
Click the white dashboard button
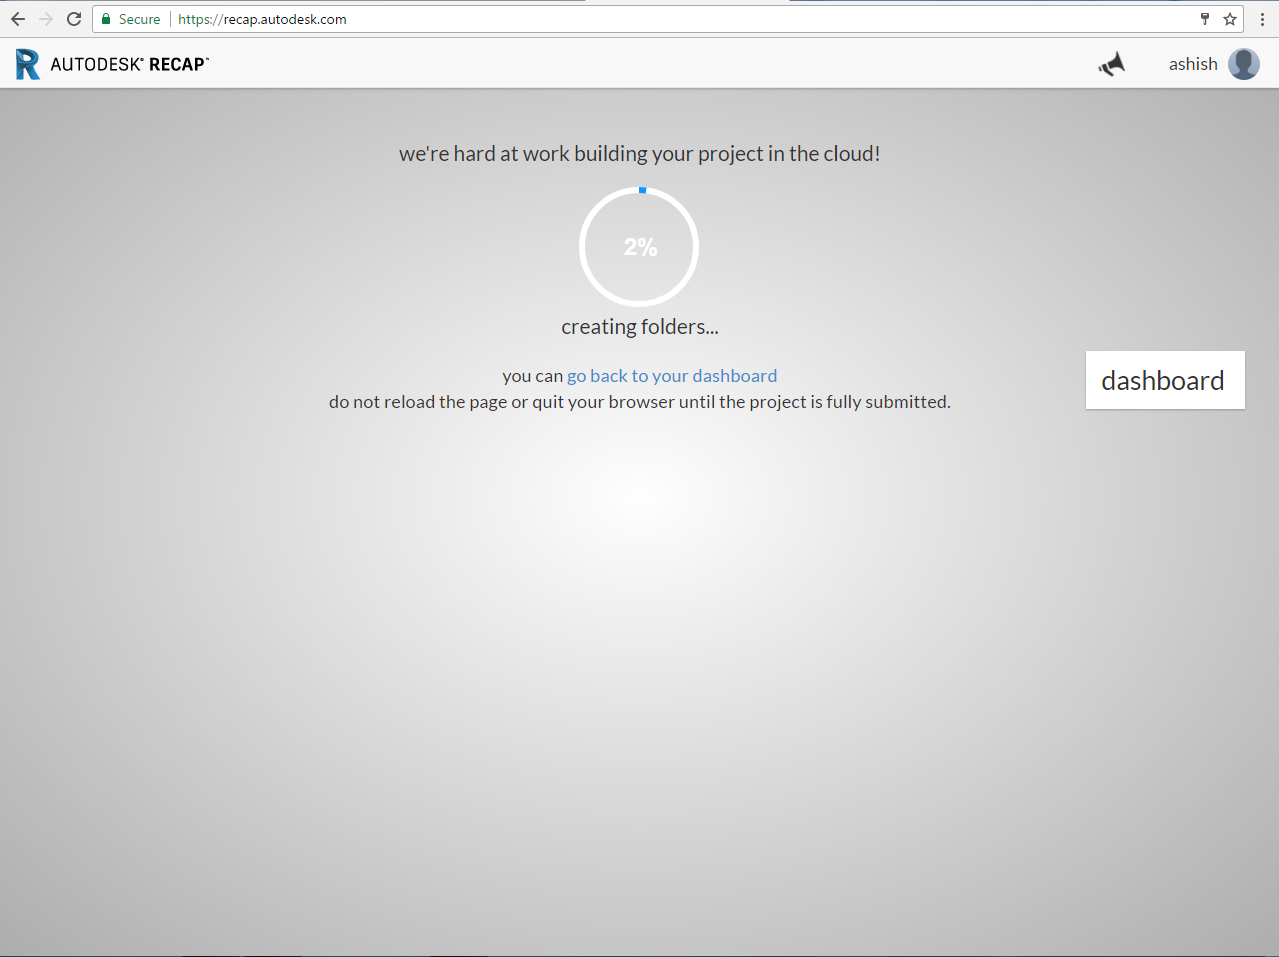point(1165,380)
